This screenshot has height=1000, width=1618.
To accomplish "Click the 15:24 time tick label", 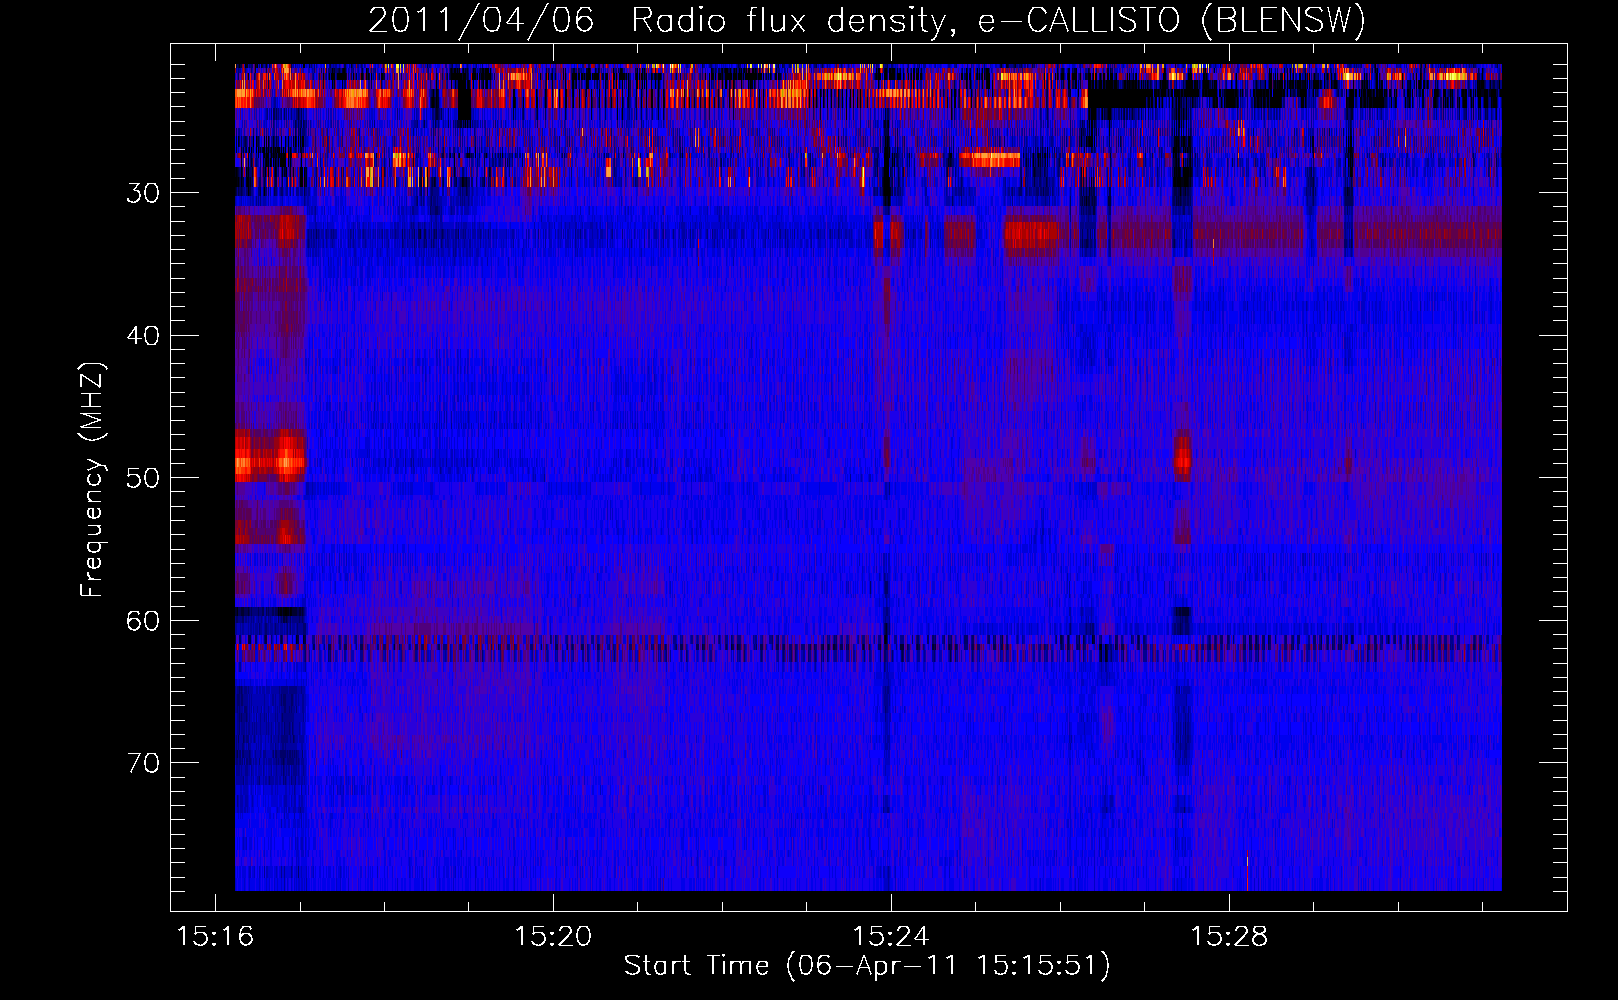I will [891, 936].
